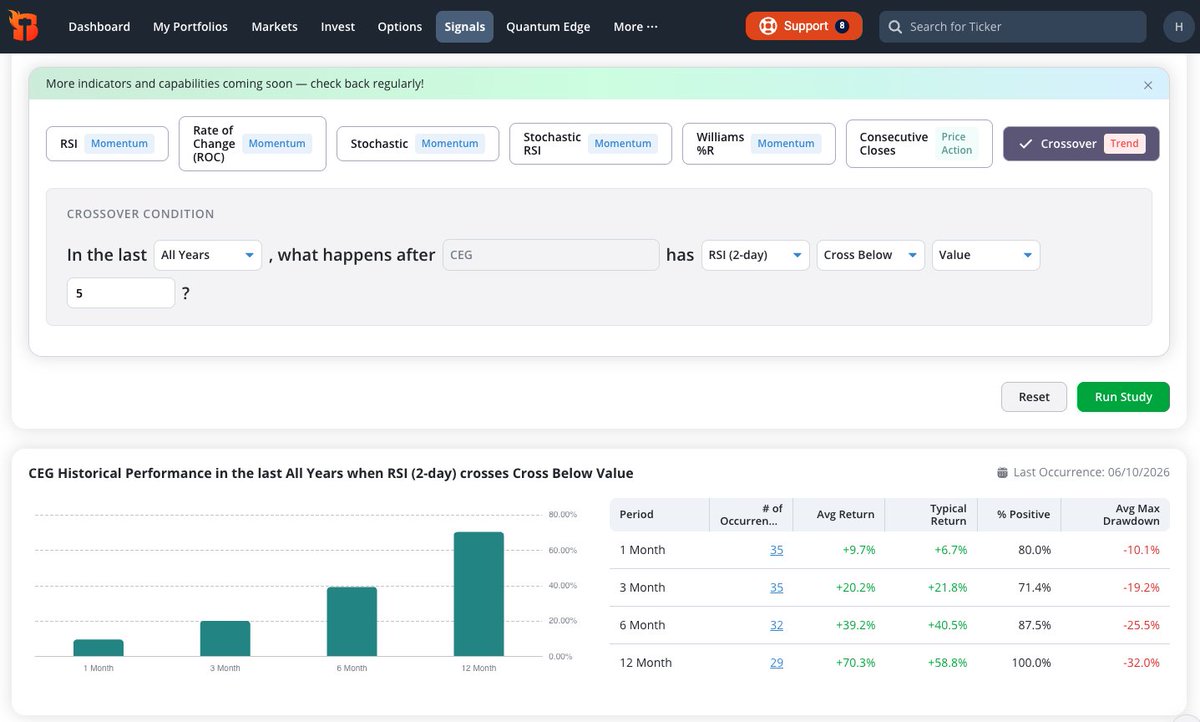The width and height of the screenshot is (1200, 722).
Task: Select the Williams %R indicator
Action: [758, 144]
